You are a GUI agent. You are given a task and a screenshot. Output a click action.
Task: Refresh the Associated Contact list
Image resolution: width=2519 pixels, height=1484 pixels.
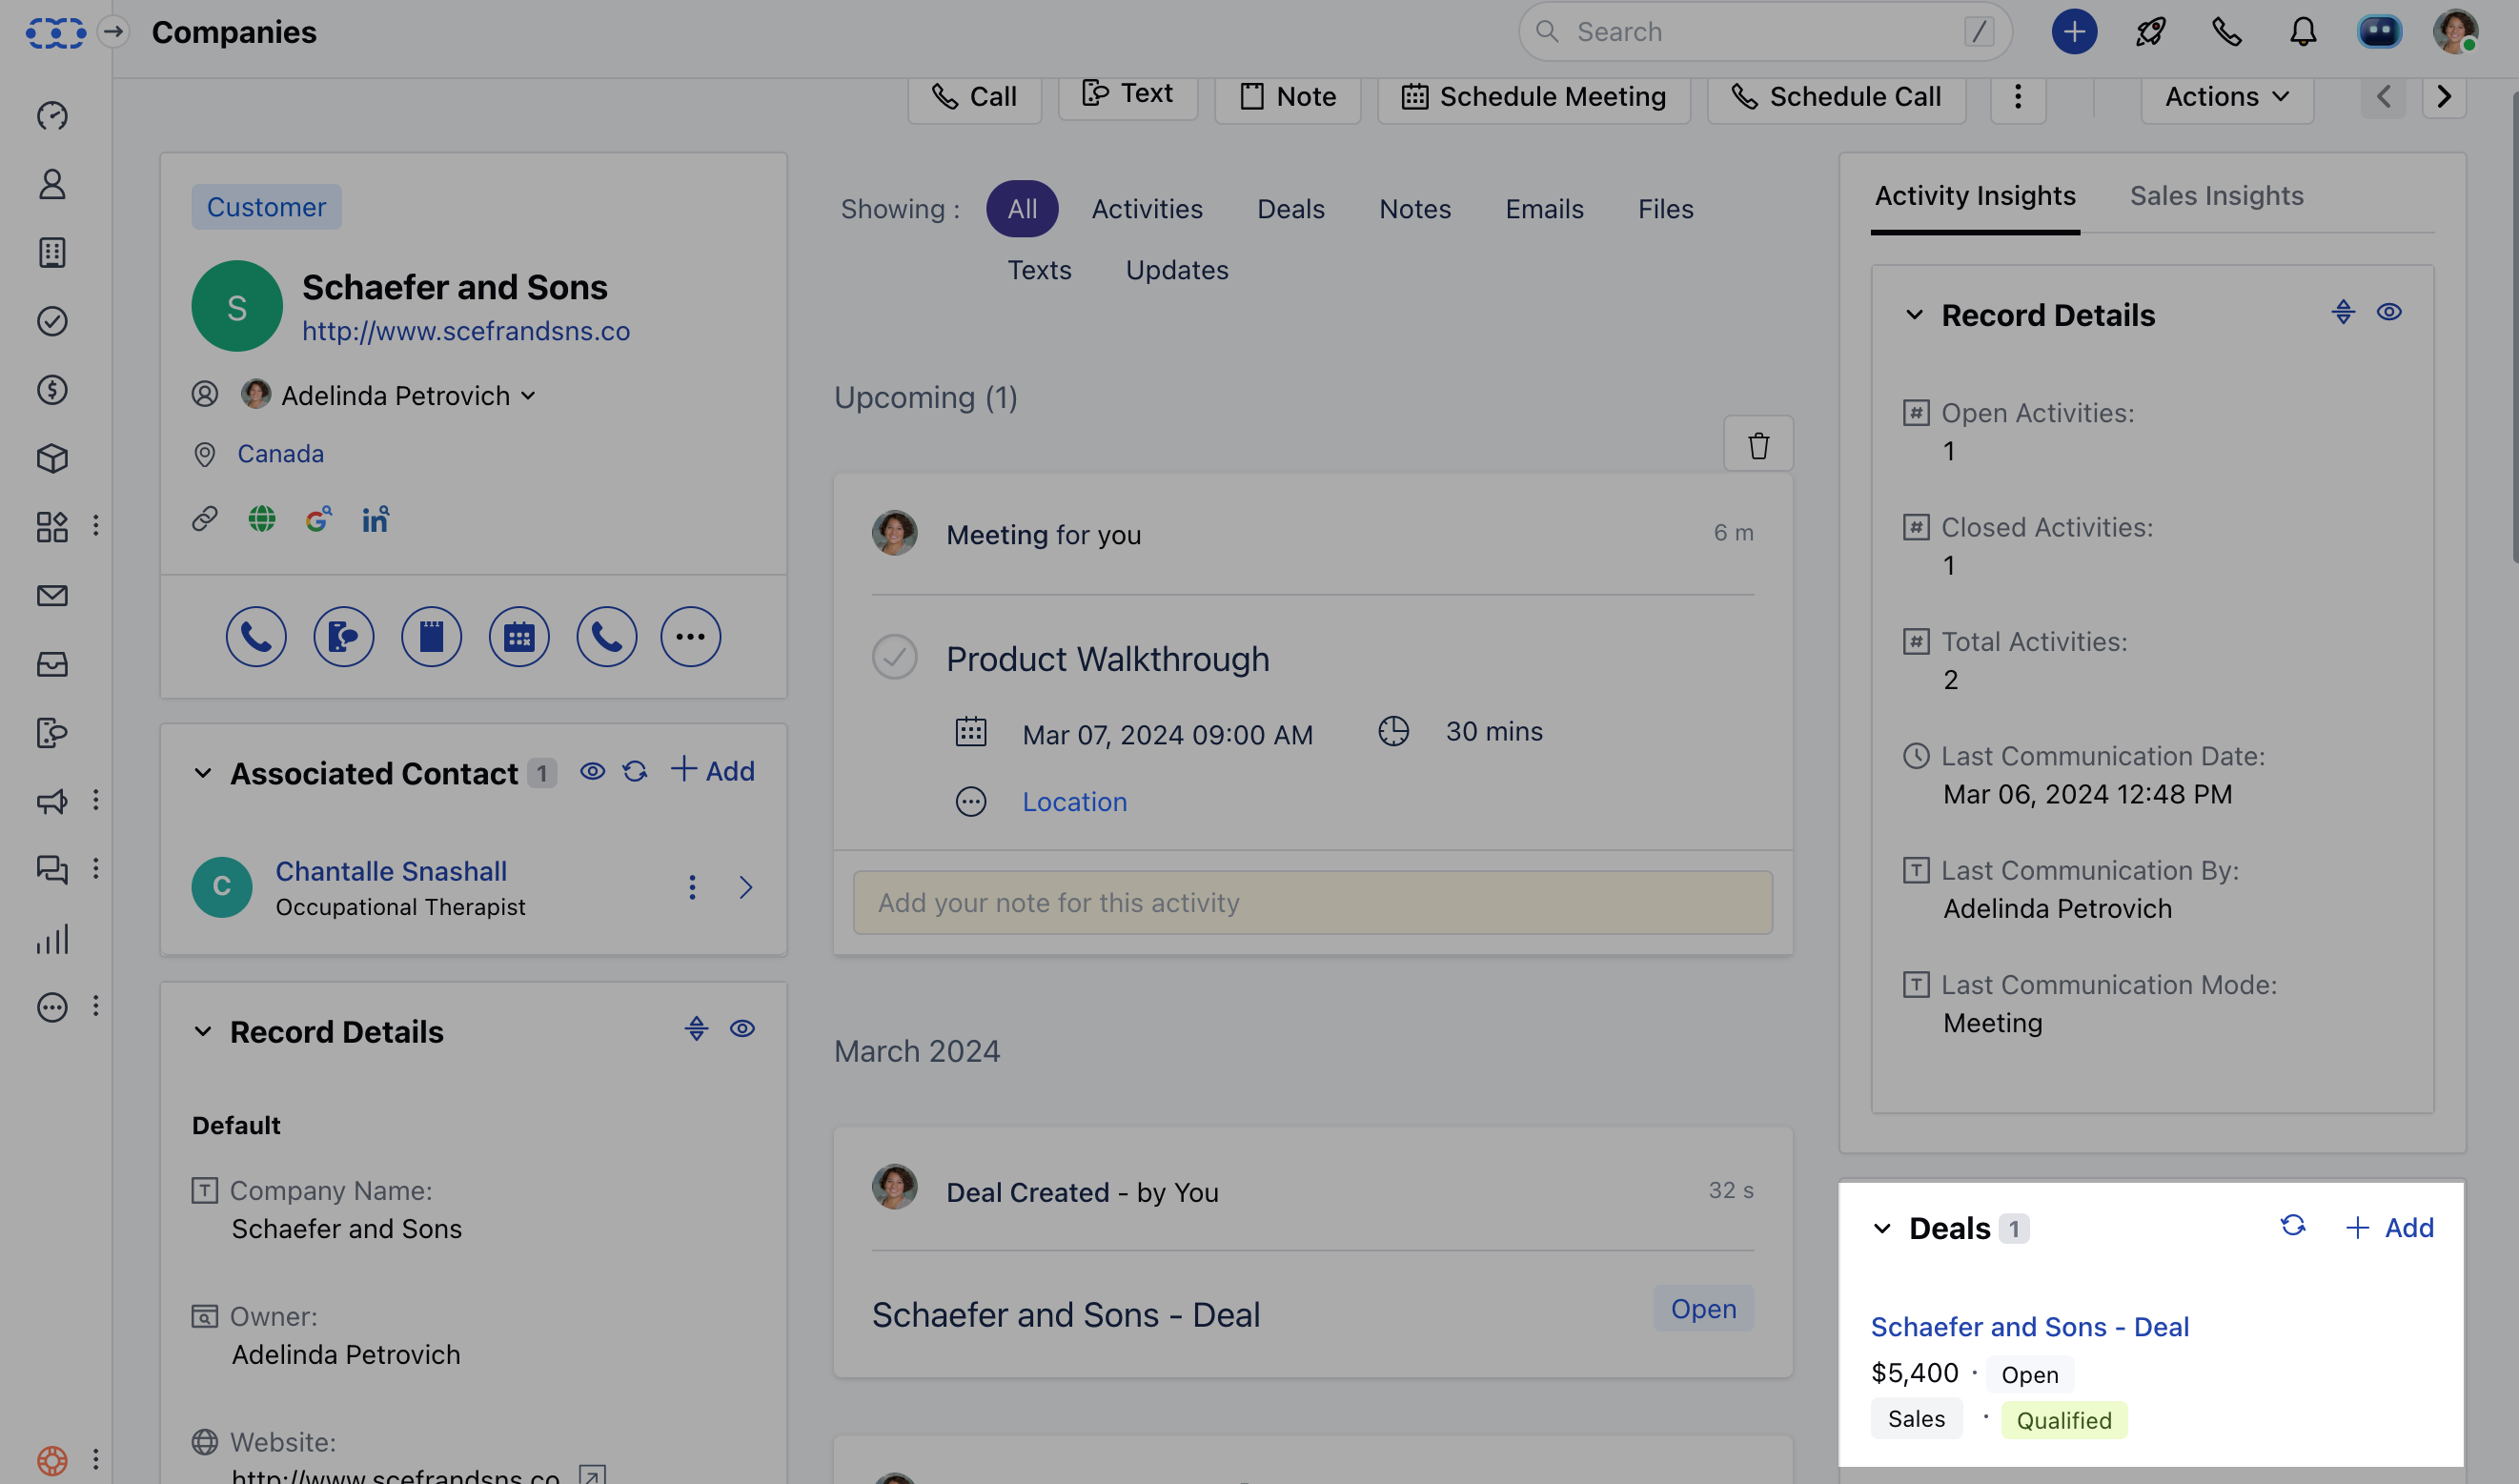point(635,771)
